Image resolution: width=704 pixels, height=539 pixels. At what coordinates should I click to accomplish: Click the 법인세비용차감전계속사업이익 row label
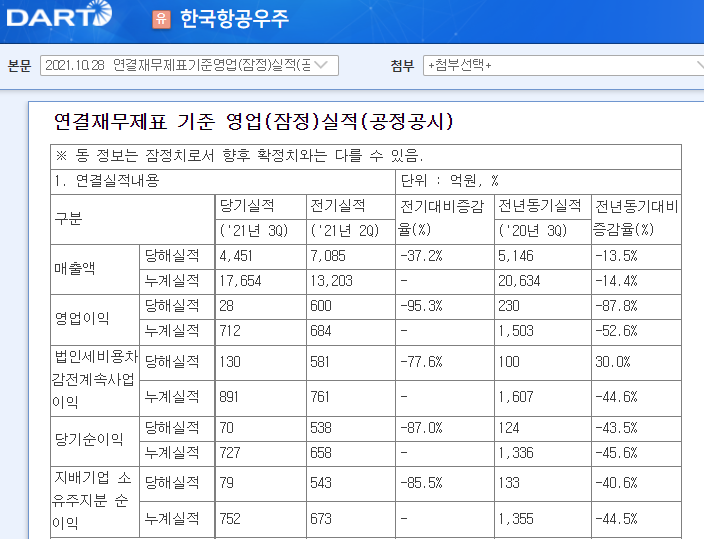pos(95,380)
